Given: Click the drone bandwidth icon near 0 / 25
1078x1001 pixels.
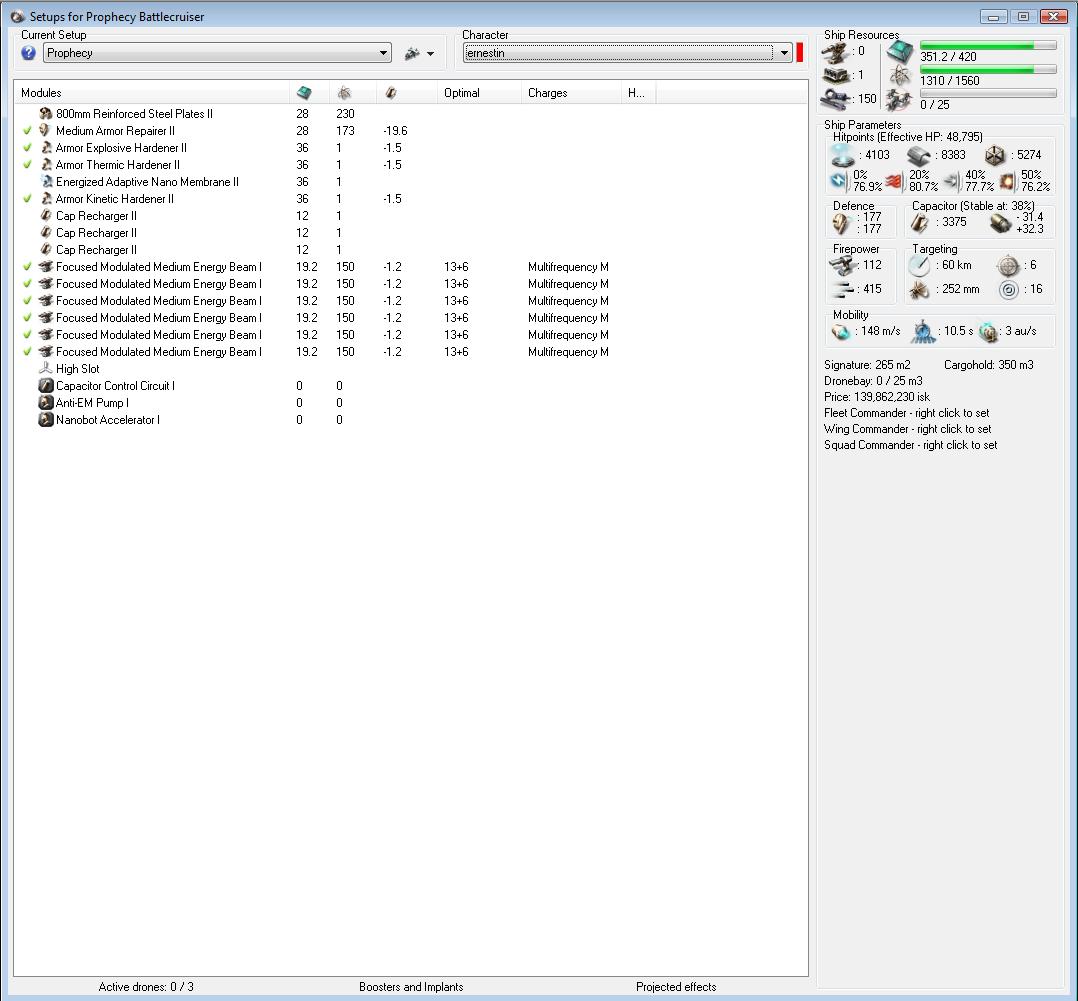Looking at the screenshot, I should click(x=899, y=100).
